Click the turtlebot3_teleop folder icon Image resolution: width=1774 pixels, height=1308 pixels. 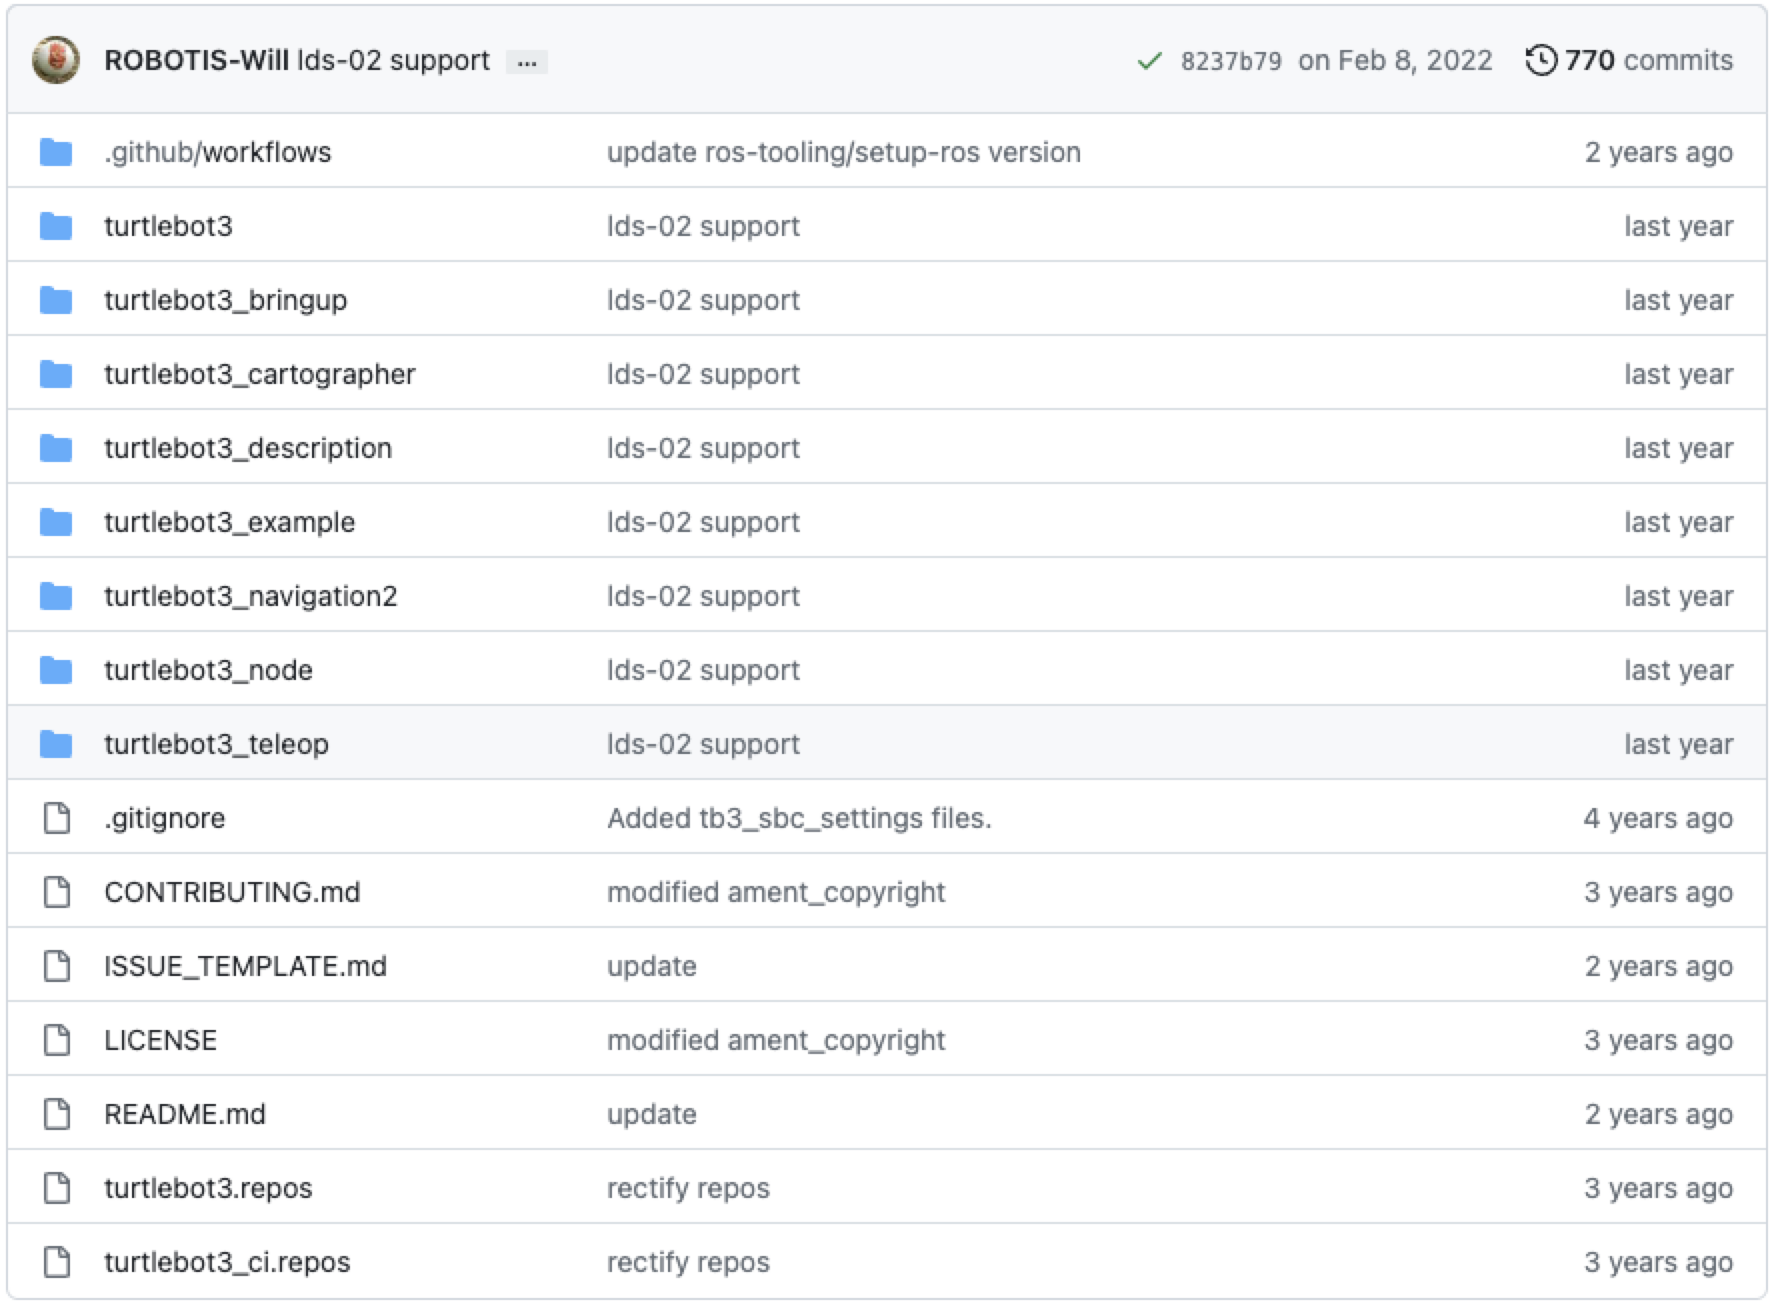[x=56, y=744]
